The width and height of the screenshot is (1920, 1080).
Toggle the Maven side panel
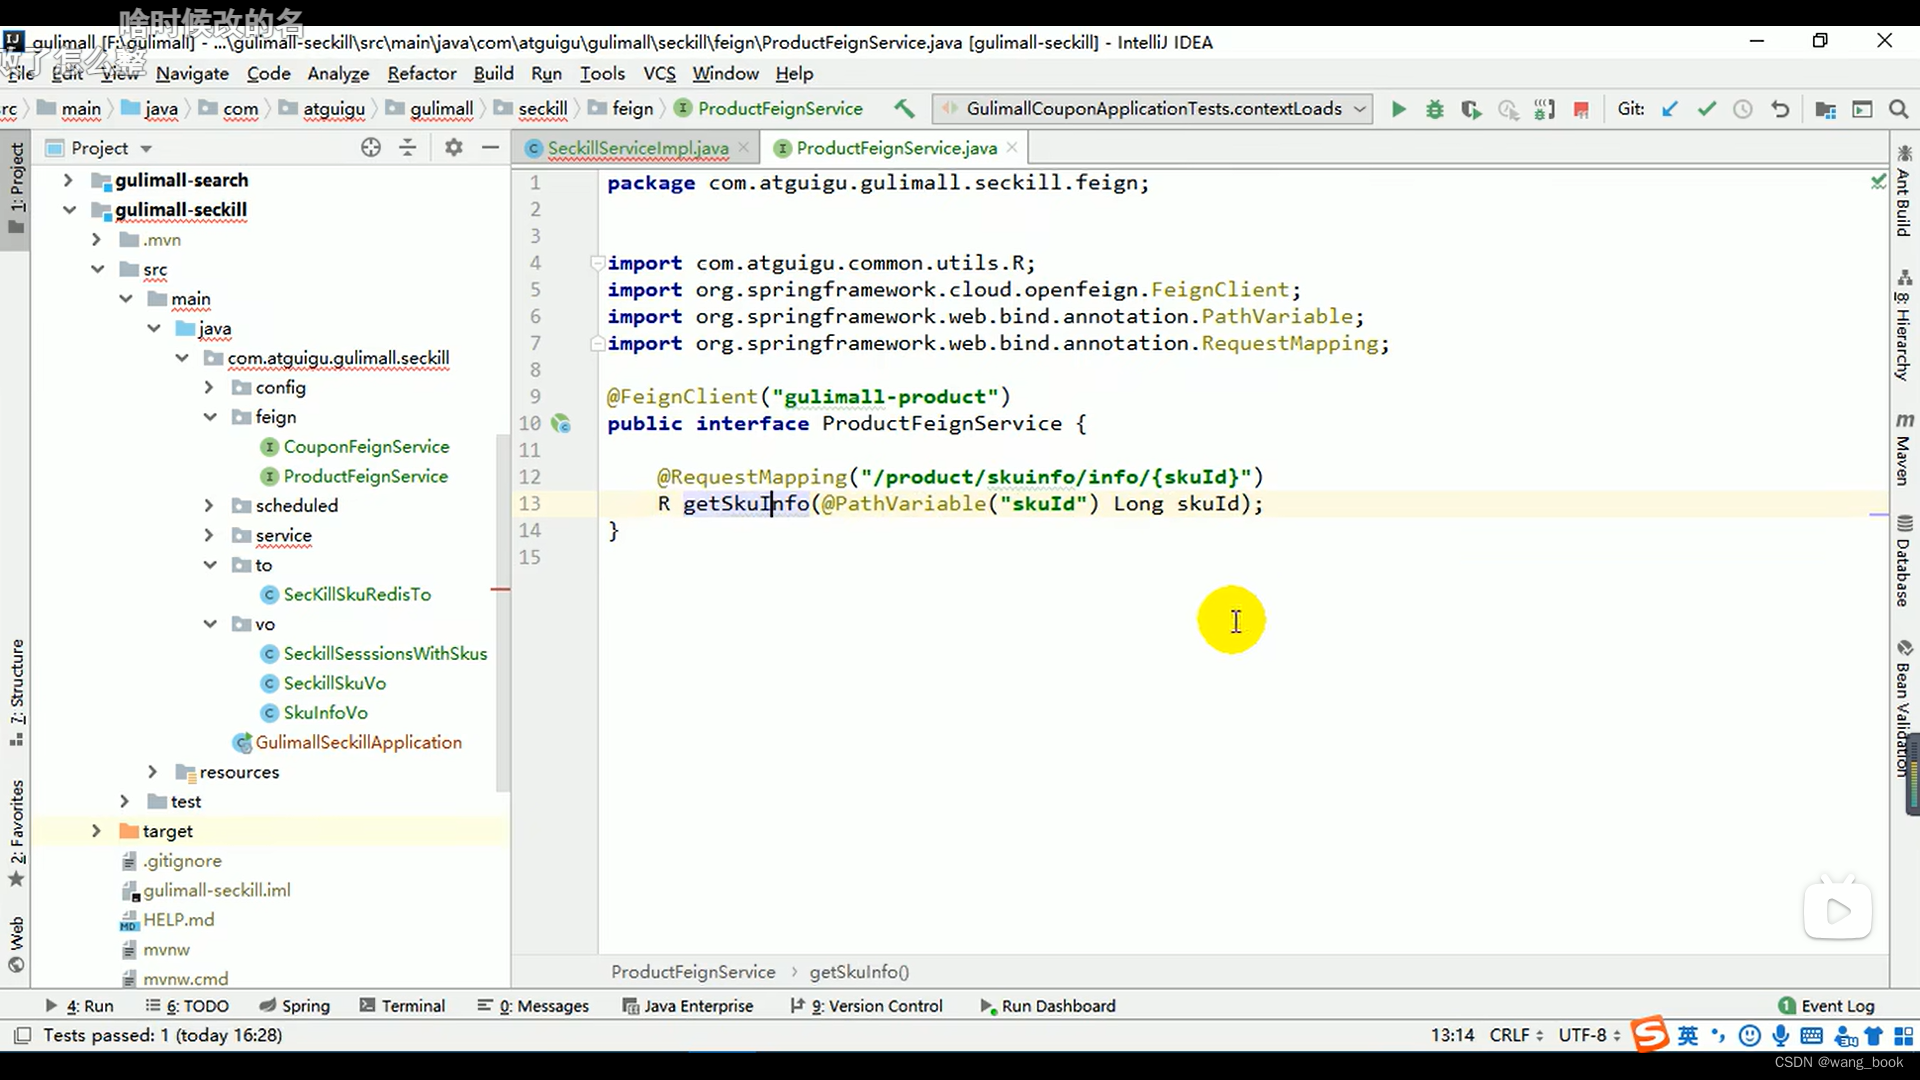[1904, 448]
